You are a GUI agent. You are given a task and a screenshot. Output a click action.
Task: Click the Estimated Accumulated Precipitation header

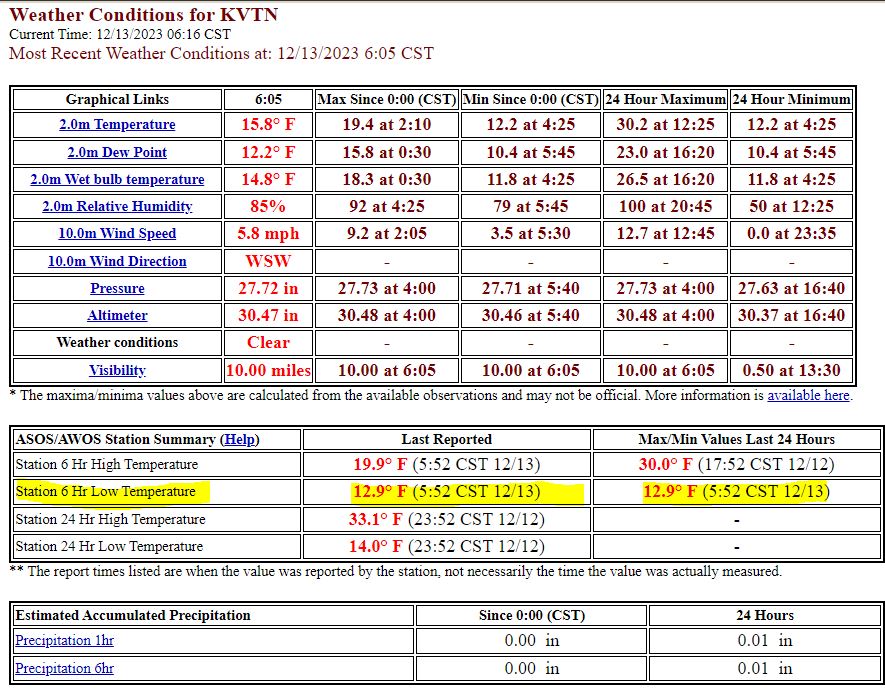[x=133, y=615]
